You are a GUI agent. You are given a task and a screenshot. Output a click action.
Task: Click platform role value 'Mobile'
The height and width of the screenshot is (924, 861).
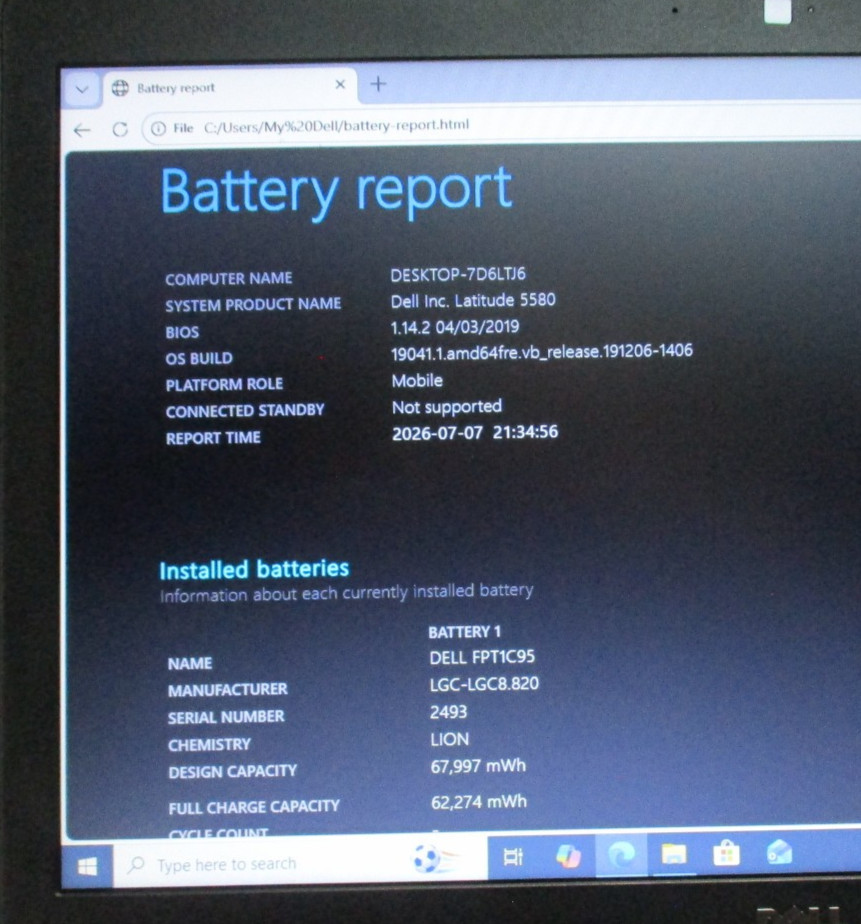pyautogui.click(x=417, y=381)
